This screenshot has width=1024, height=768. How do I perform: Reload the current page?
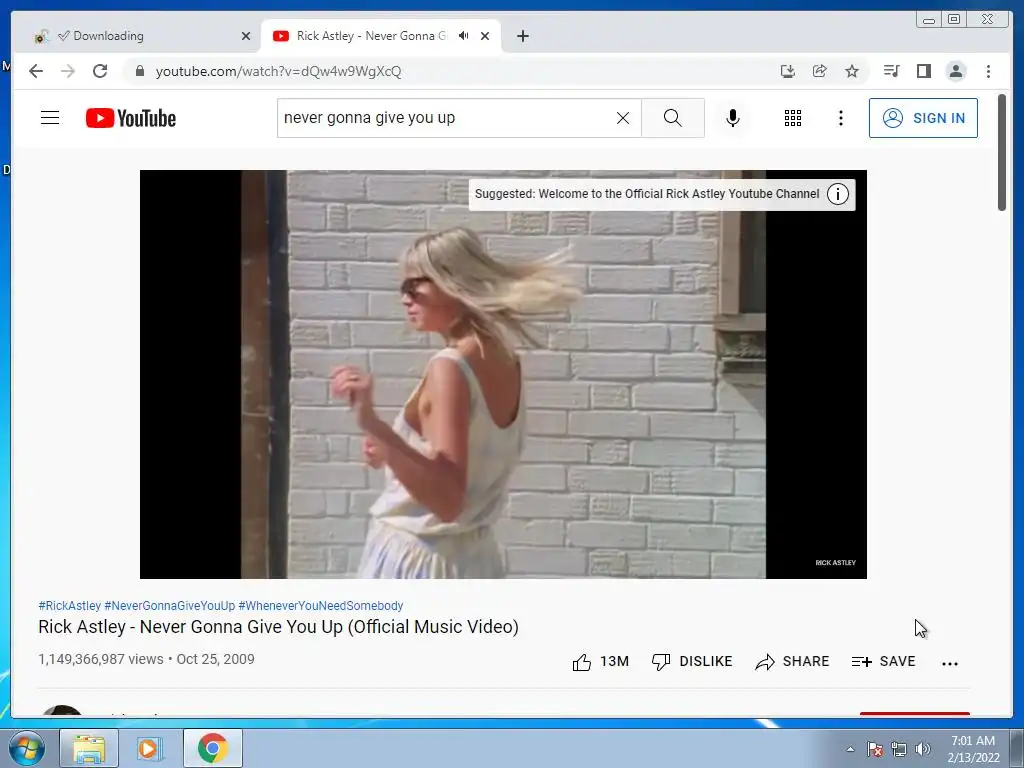coord(100,71)
